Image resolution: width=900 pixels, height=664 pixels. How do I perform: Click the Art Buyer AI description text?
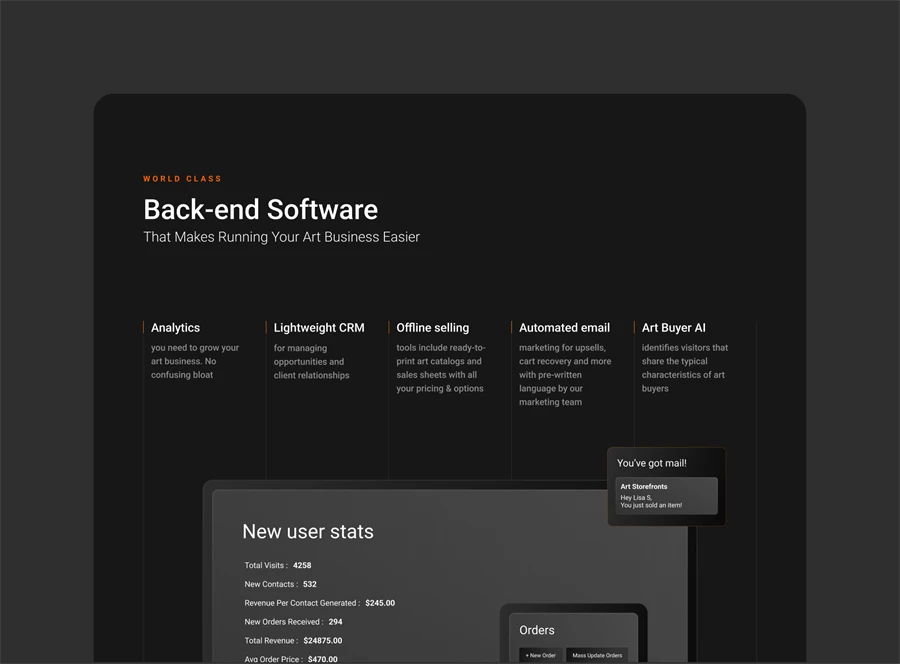coord(685,368)
